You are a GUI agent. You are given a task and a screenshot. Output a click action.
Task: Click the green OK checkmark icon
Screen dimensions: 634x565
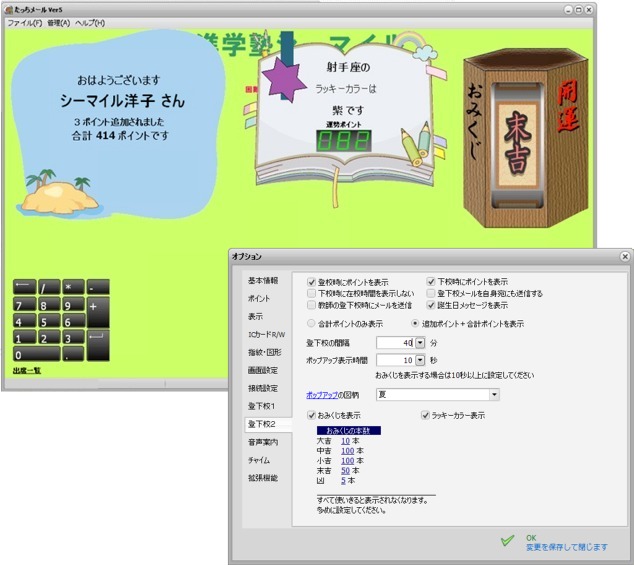click(508, 541)
